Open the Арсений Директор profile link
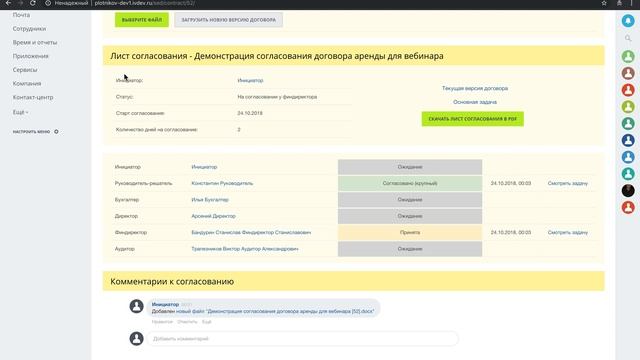 (x=213, y=216)
